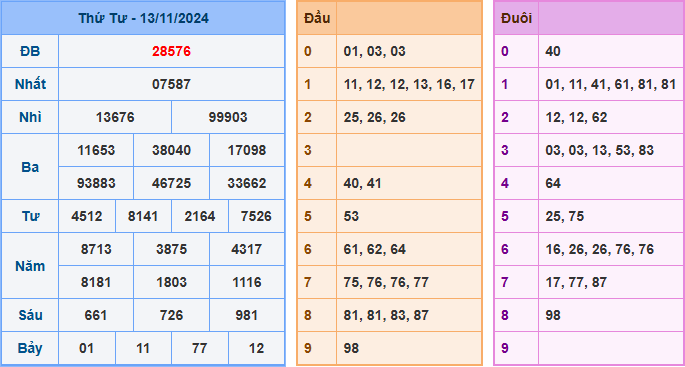Screen dimensions: 685x367
Task: Select value "98" in the Đầu table
Action: pos(351,348)
